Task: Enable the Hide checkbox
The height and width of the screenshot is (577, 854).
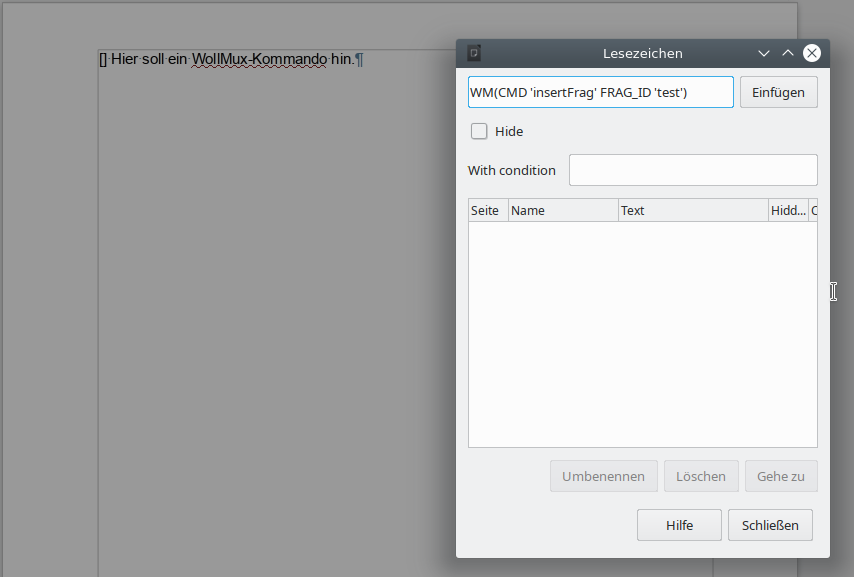Action: (478, 131)
